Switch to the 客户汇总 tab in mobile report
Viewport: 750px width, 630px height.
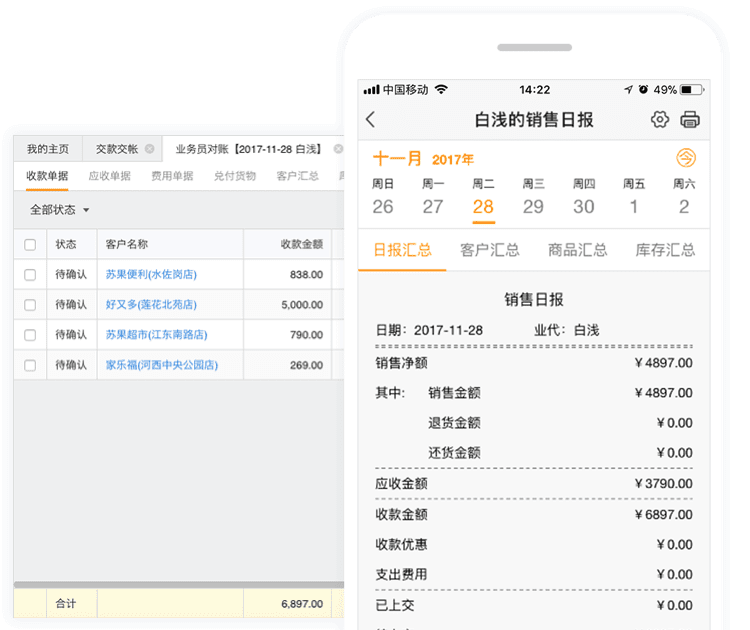(x=489, y=250)
